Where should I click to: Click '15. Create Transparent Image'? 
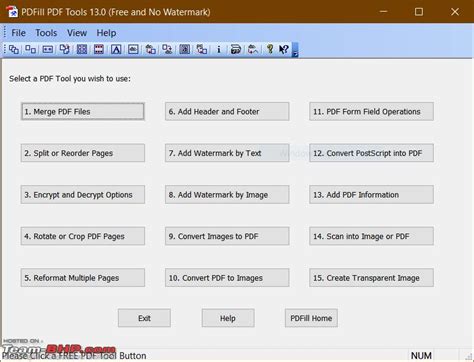[x=371, y=278]
